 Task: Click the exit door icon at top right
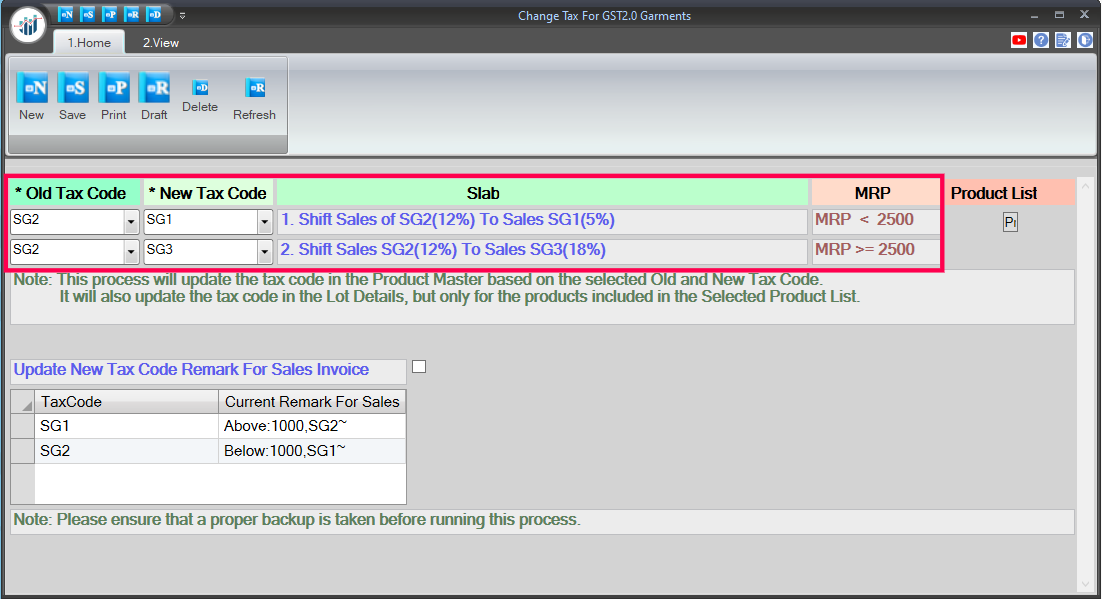click(x=1085, y=41)
